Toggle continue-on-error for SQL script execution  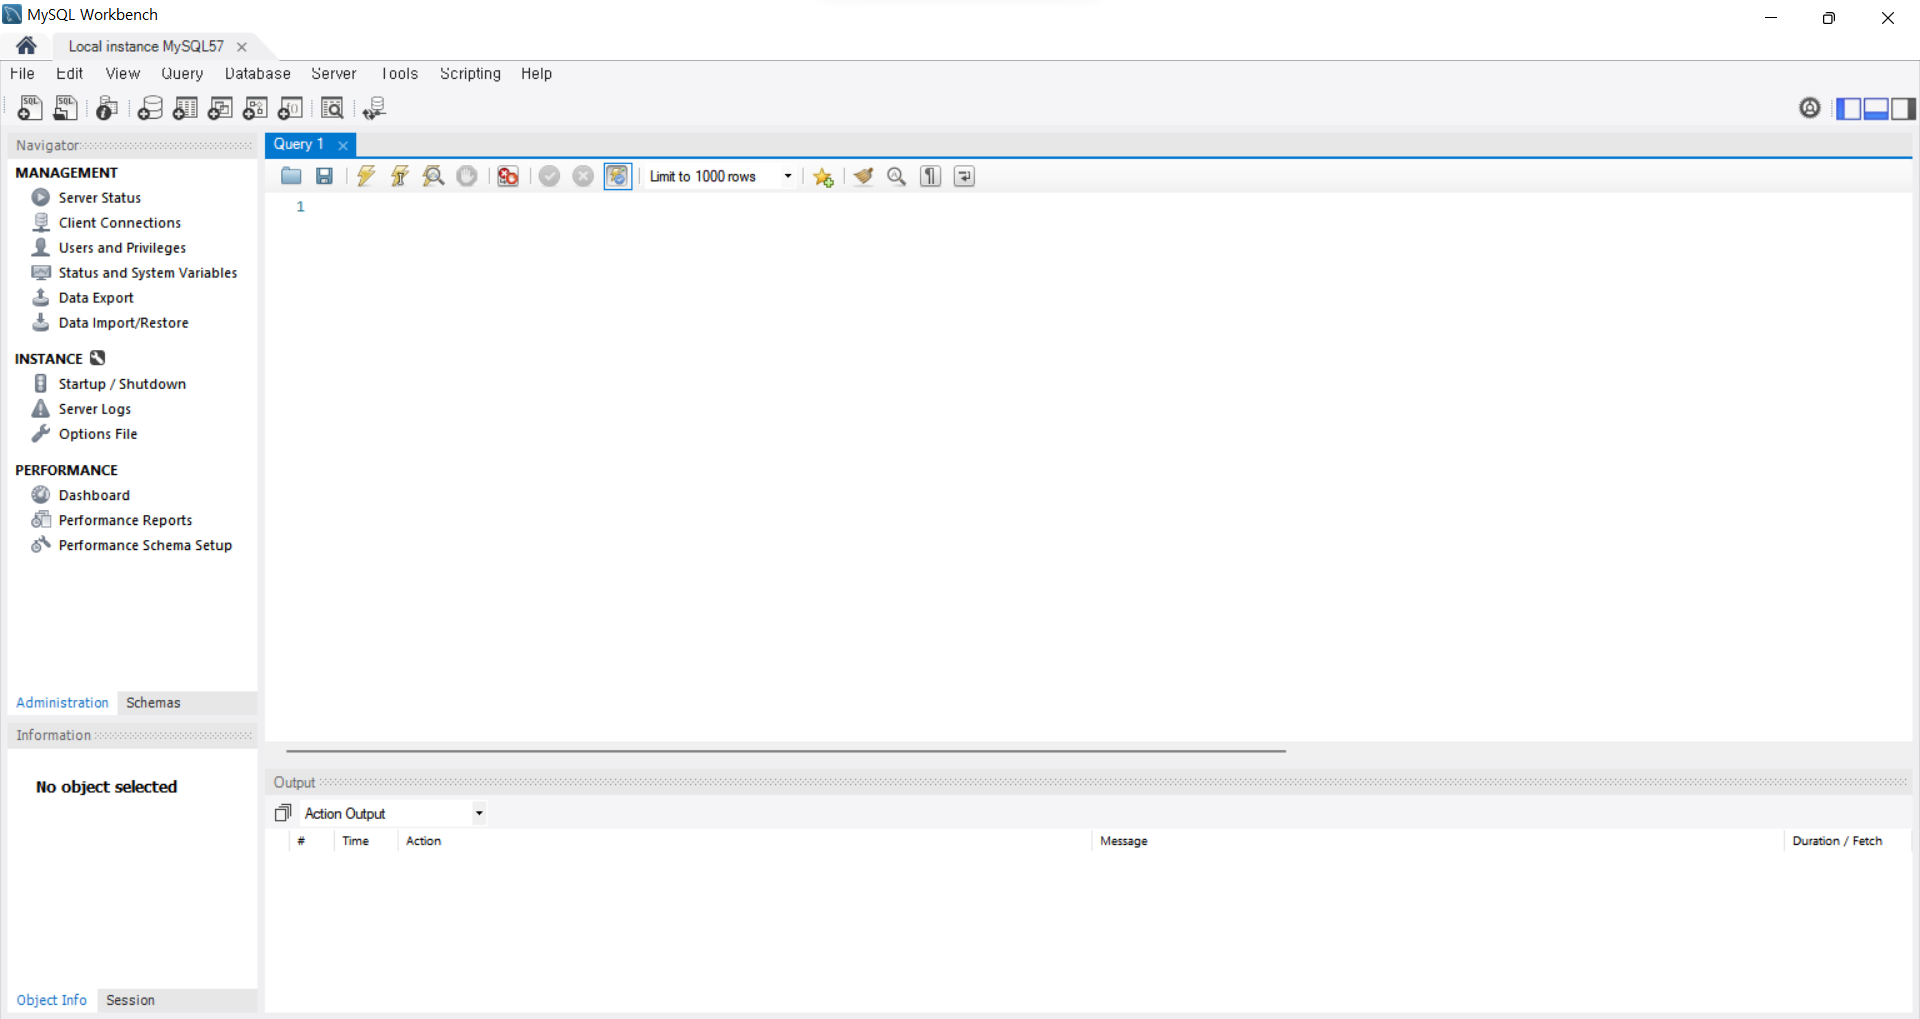(508, 176)
